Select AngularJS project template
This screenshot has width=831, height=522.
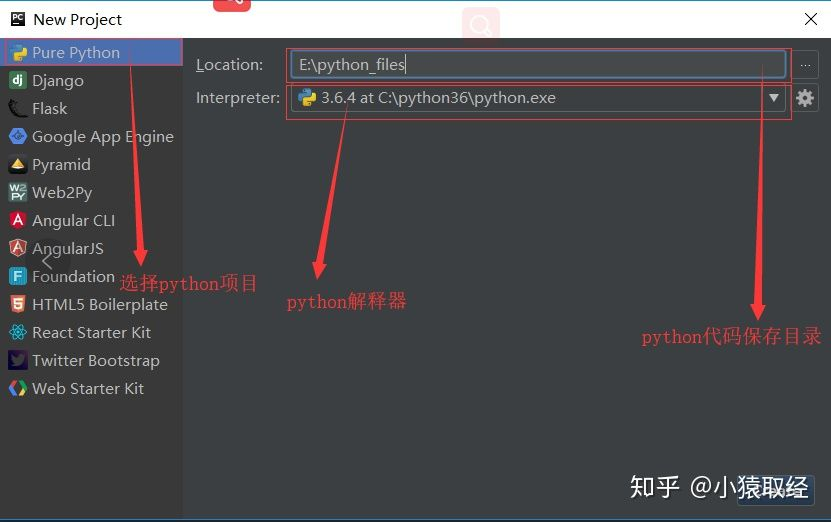coord(91,248)
